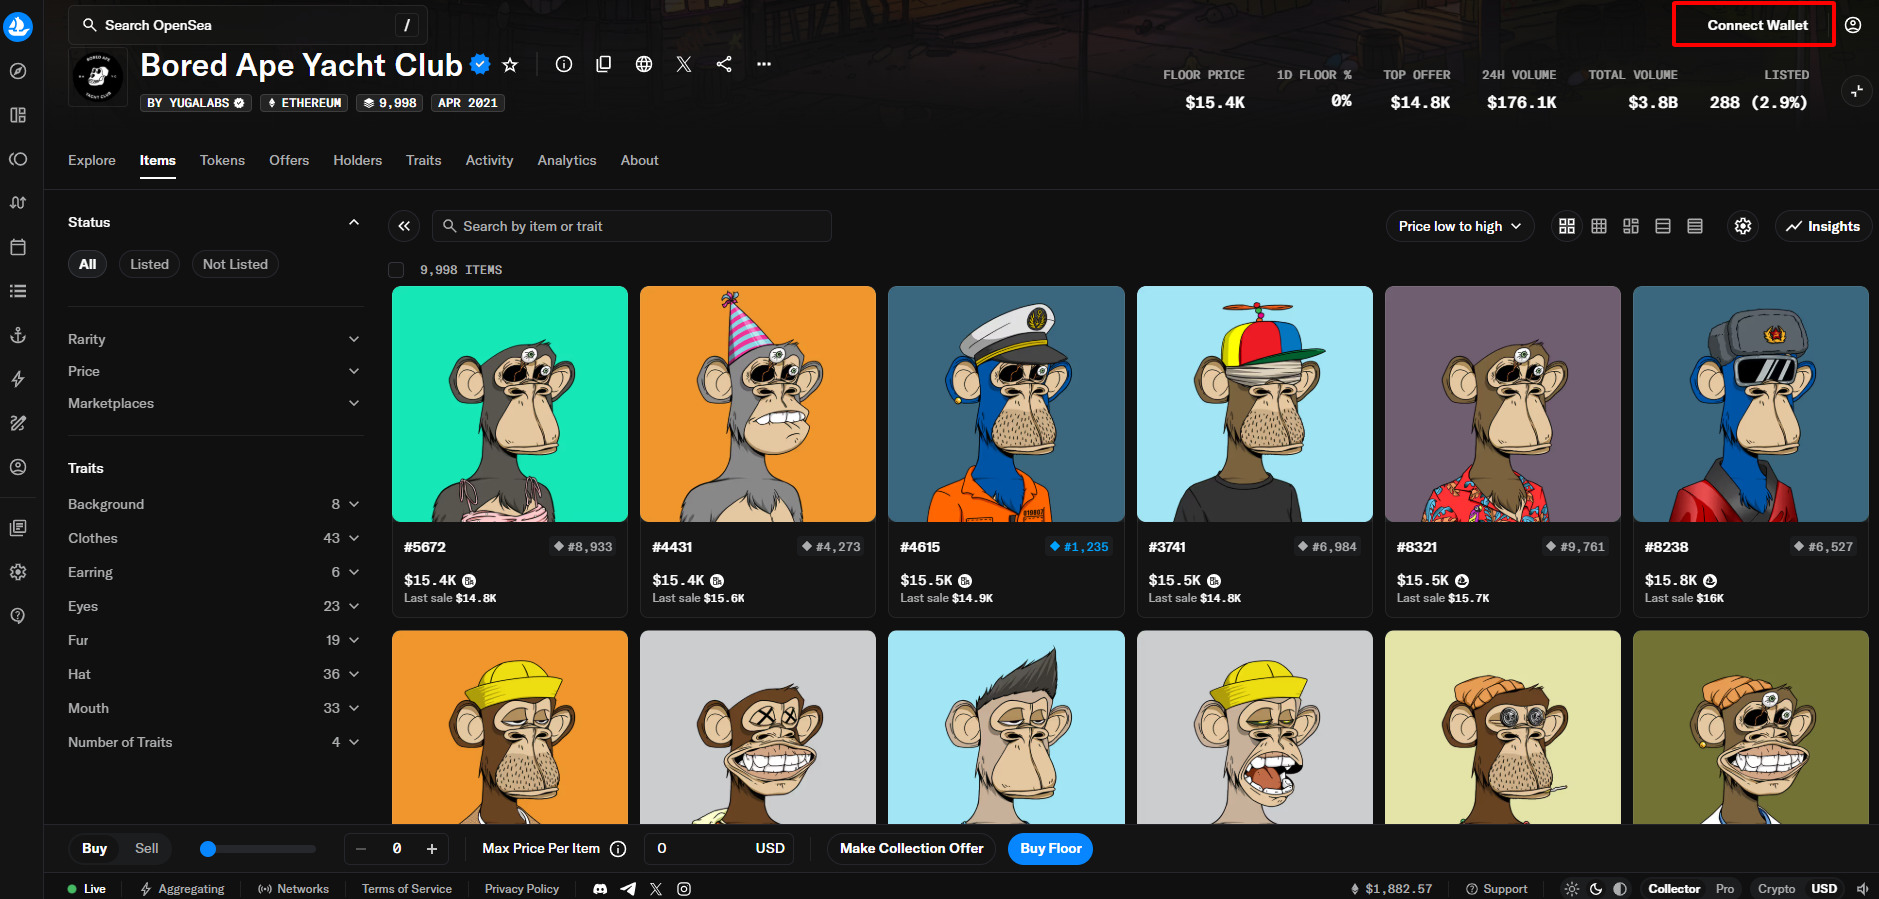
Task: Share the Bored Ape Yacht Club collection
Action: [724, 64]
